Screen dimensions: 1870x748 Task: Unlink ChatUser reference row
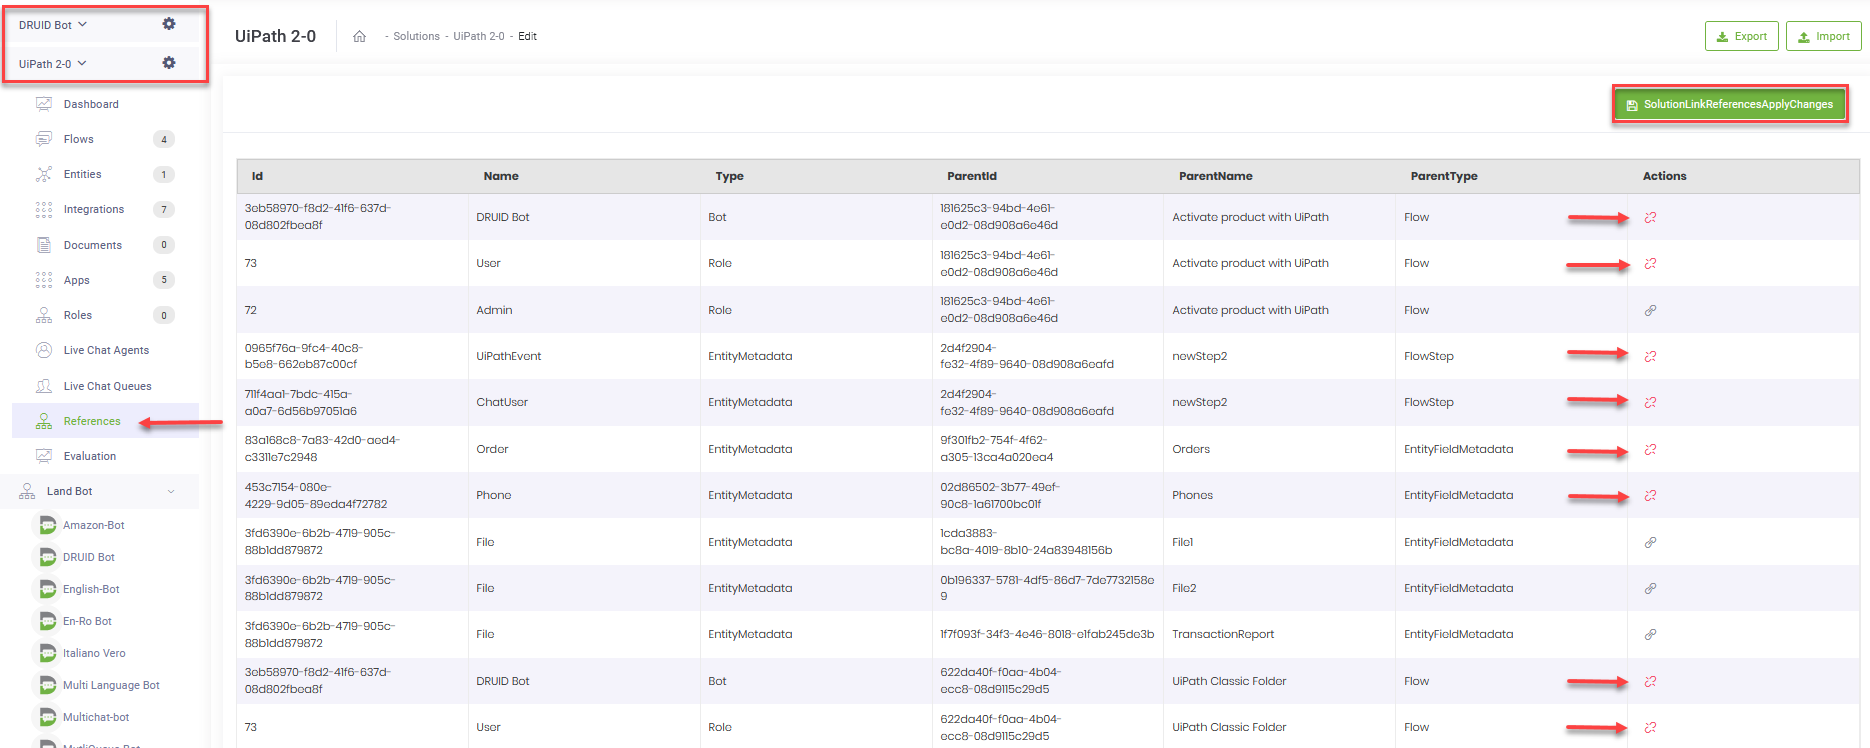click(x=1650, y=402)
